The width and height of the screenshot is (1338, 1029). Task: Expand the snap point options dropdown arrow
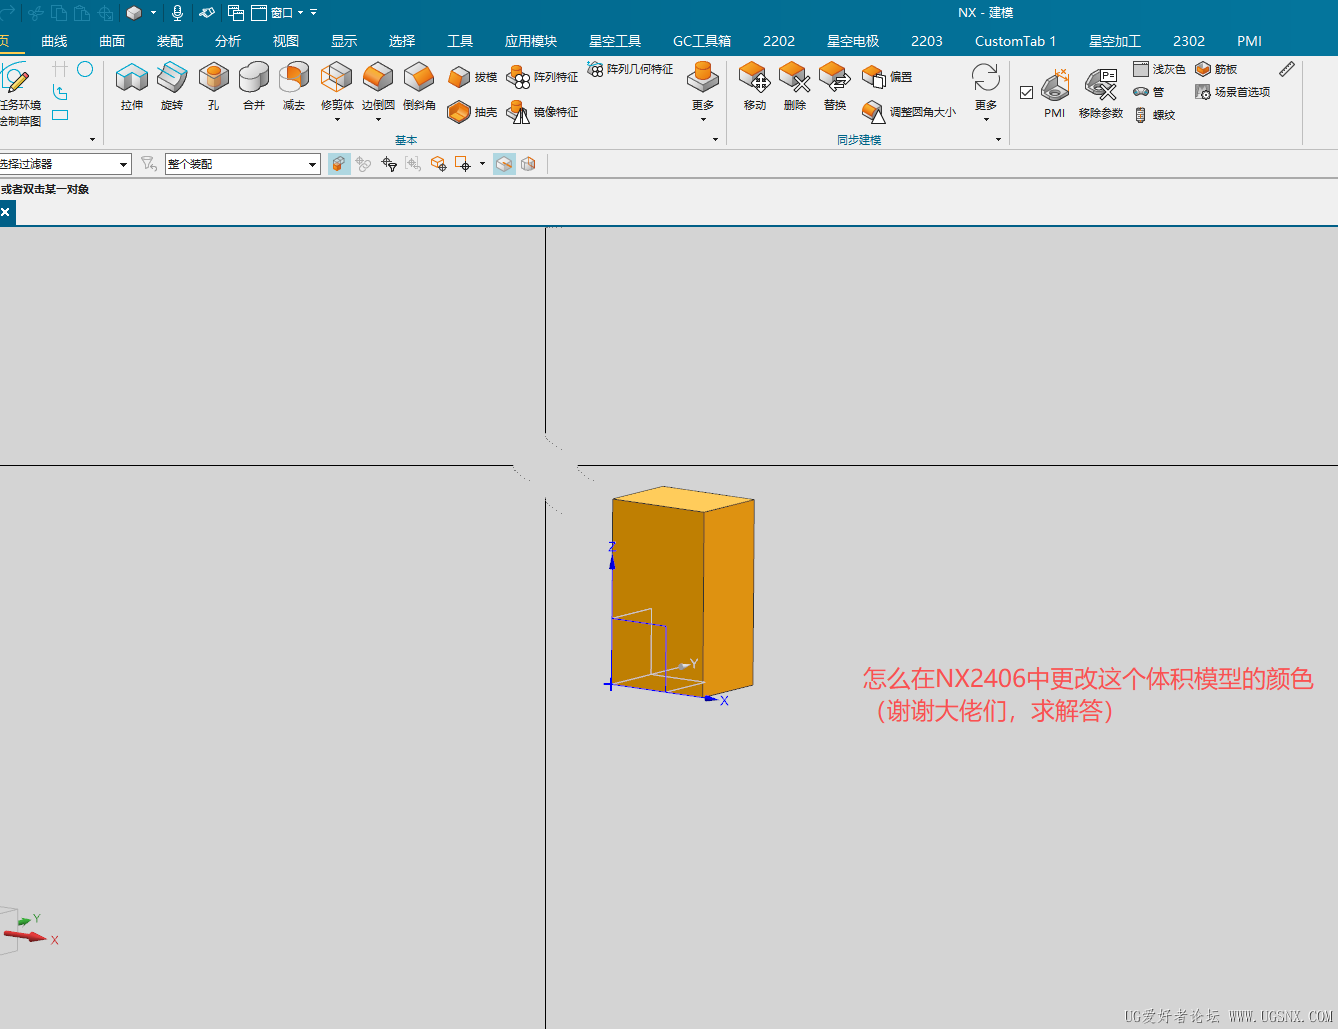tap(483, 164)
